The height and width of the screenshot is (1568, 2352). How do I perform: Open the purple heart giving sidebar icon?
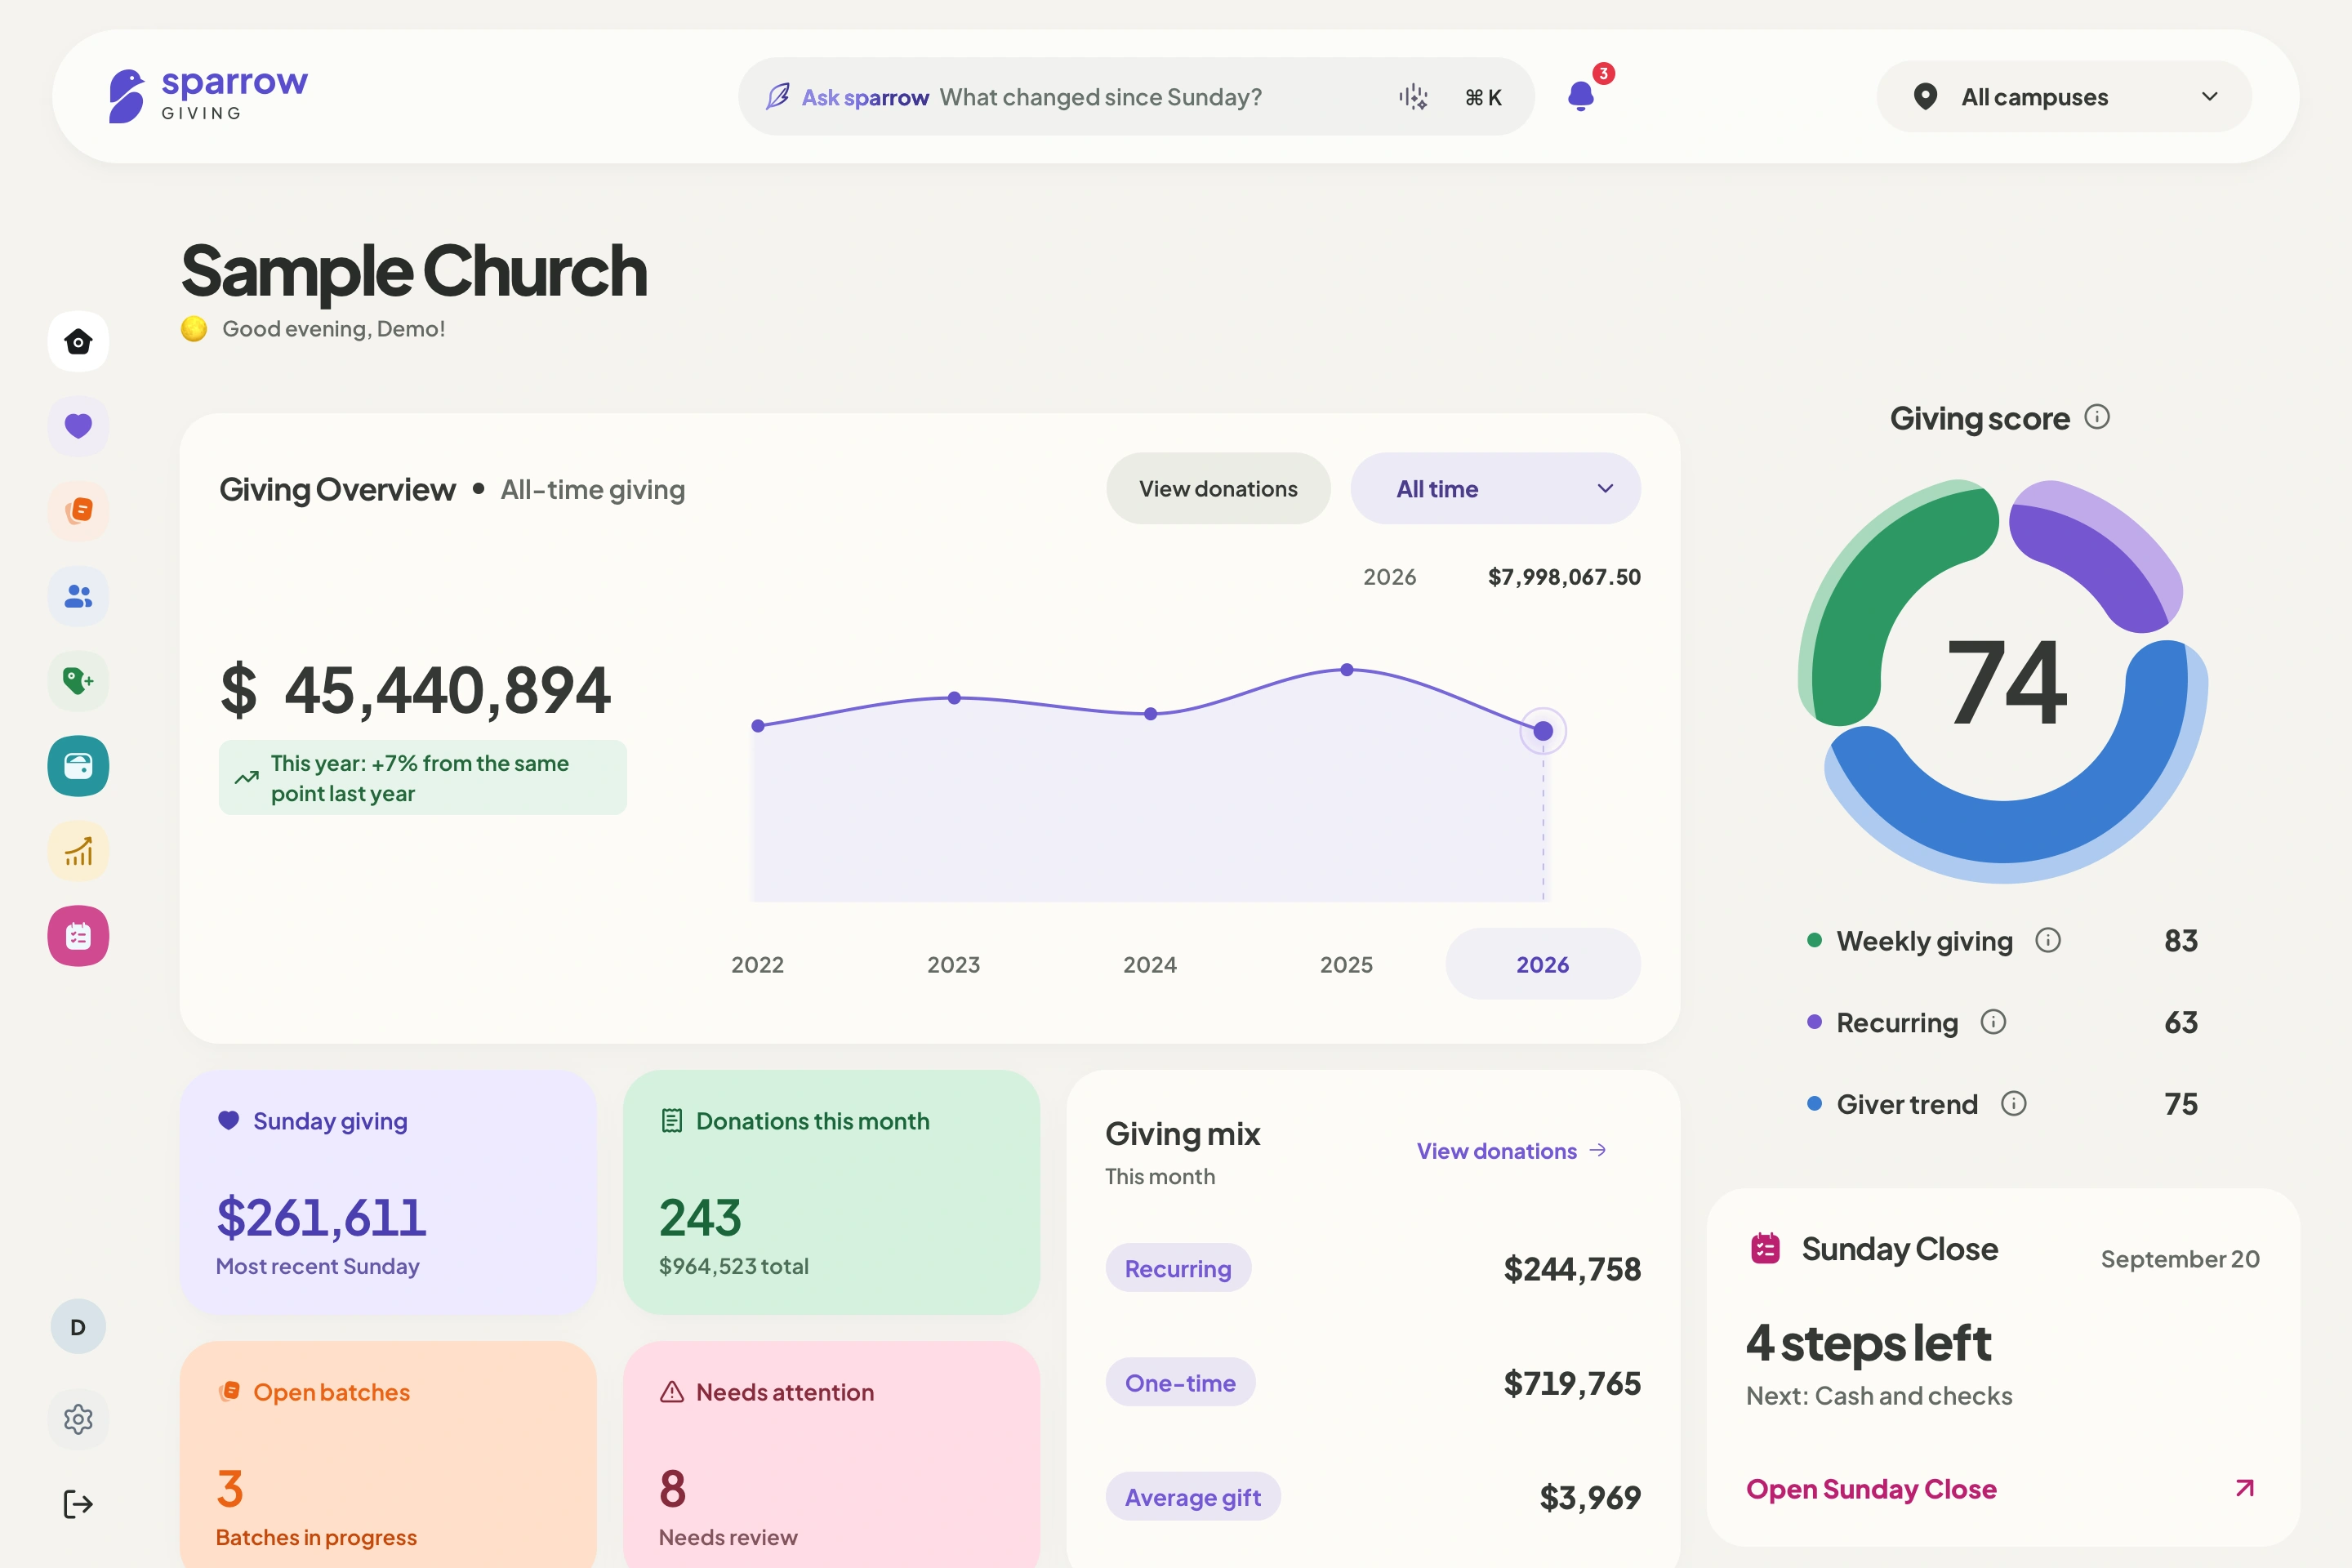(78, 426)
